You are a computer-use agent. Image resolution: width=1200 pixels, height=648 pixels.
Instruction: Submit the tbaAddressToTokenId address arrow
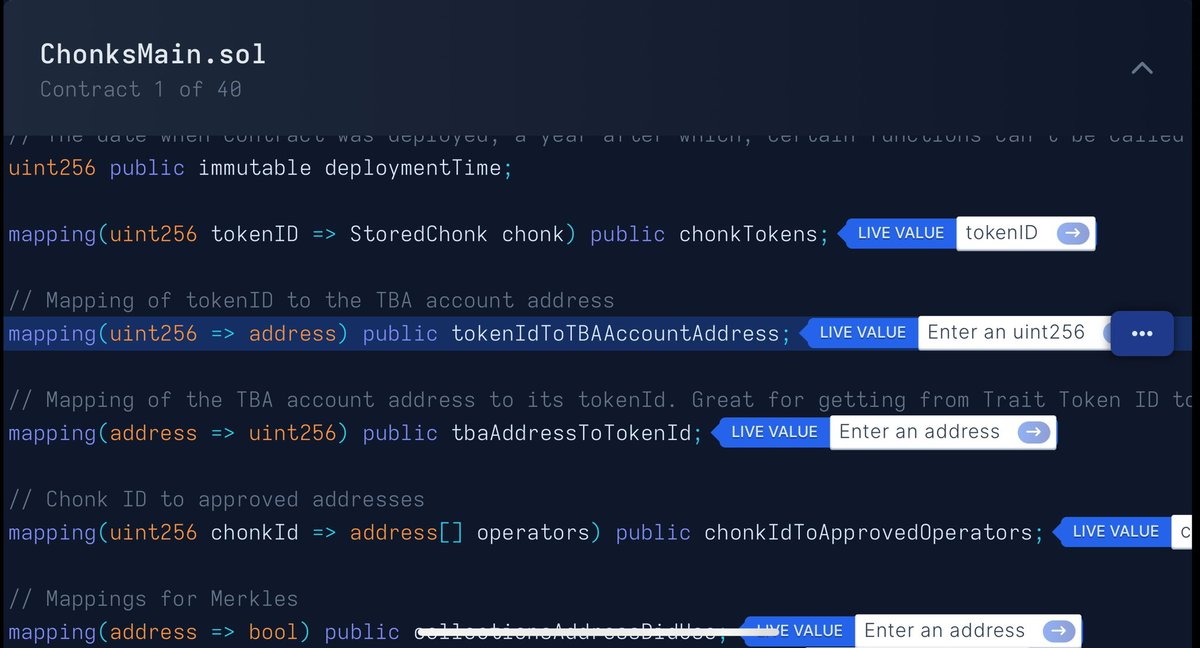click(x=1033, y=432)
